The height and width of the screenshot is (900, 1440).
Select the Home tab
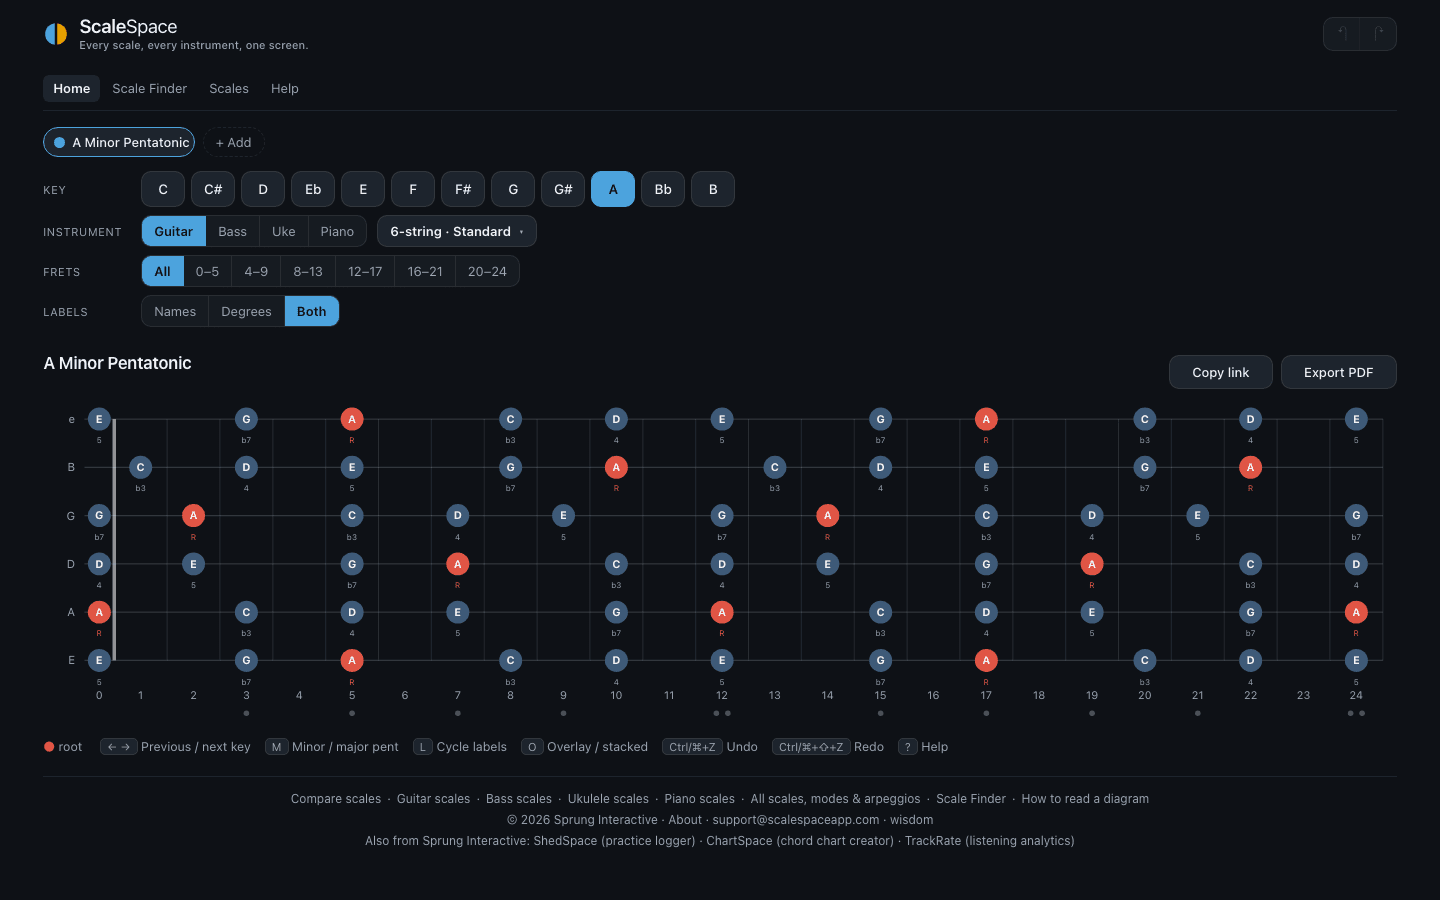coord(72,88)
